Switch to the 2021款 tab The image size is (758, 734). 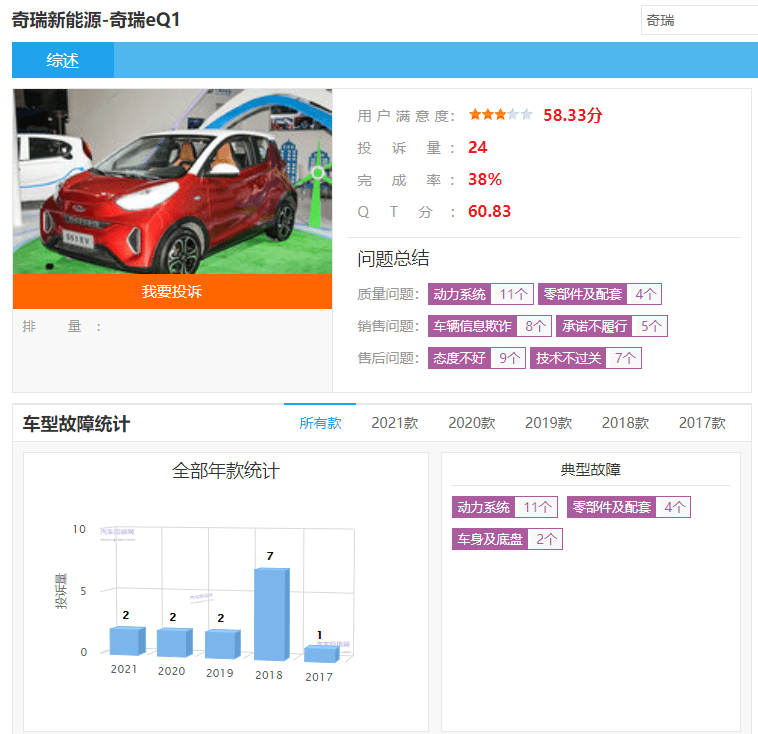click(394, 423)
